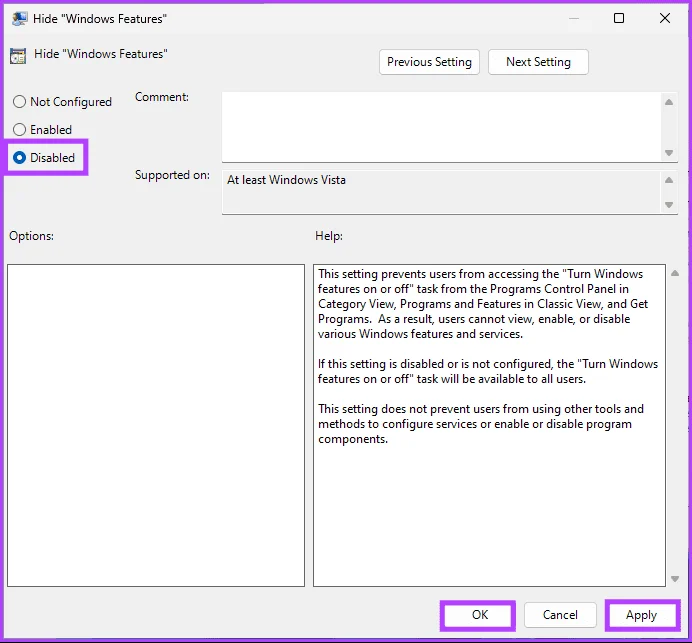Screen dimensions: 692x643
Task: Click the policy setting icon beside heading
Action: tap(18, 56)
